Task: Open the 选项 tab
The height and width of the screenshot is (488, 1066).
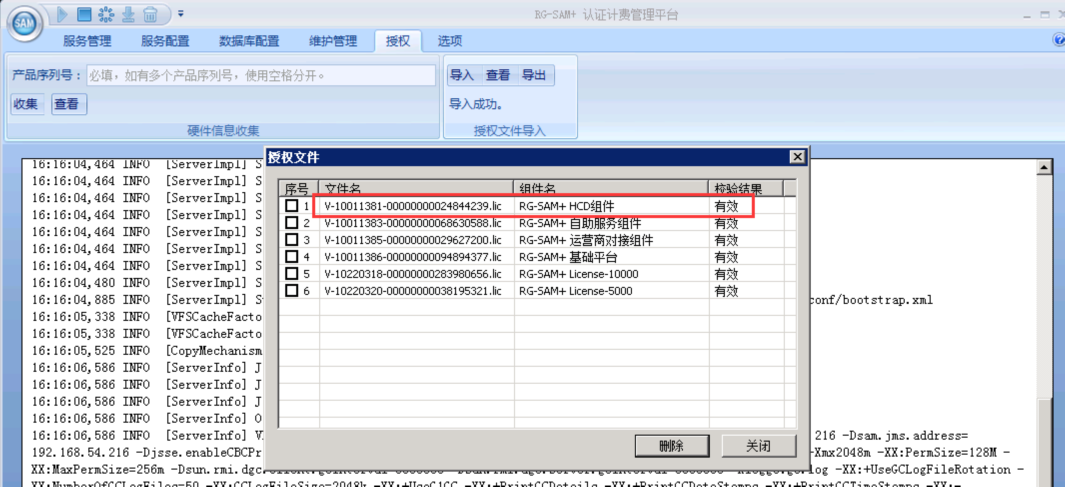Action: 450,41
